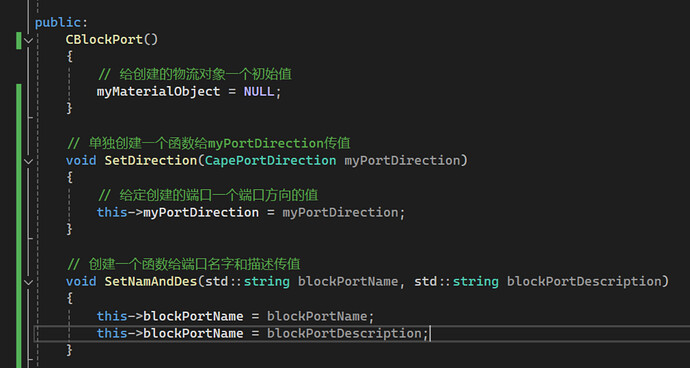Collapse the SetDirection function fold chevron
The image size is (690, 368).
click(28, 162)
